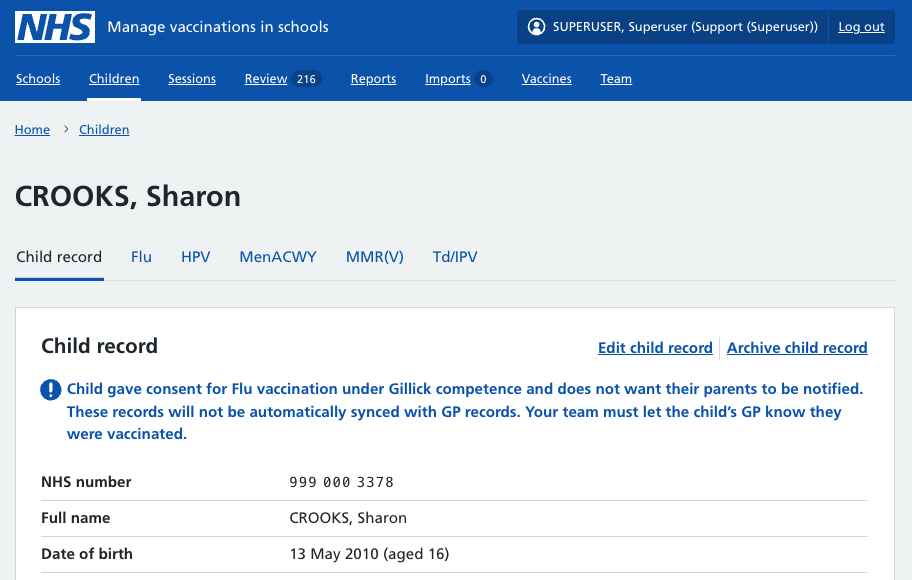
Task: Switch to the HPV tab
Action: pyautogui.click(x=195, y=257)
